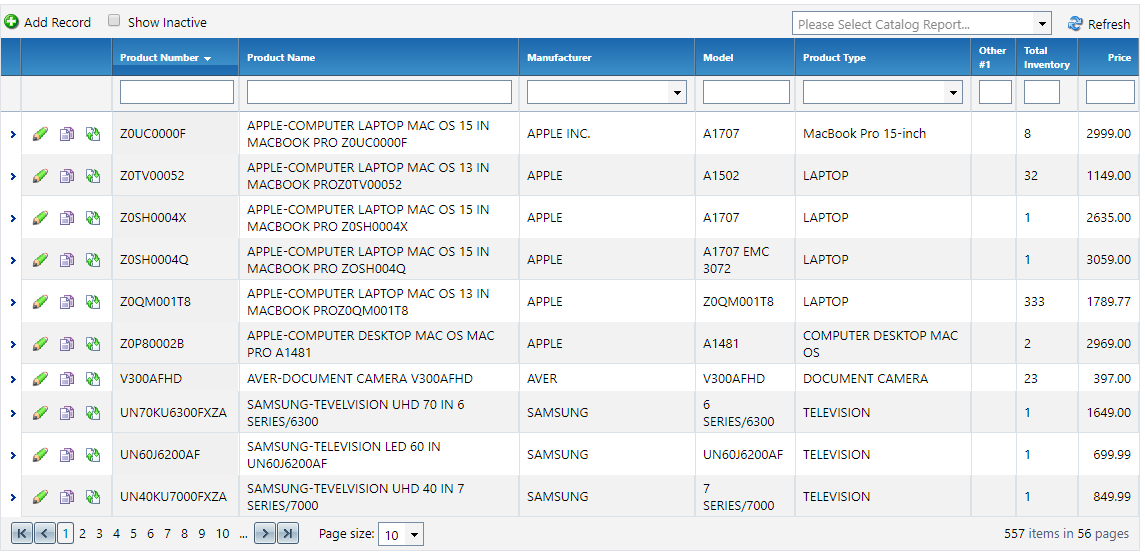Edit pencil icon for UN70KU6300FXZA row
Image resolution: width=1145 pixels, height=553 pixels.
40,413
